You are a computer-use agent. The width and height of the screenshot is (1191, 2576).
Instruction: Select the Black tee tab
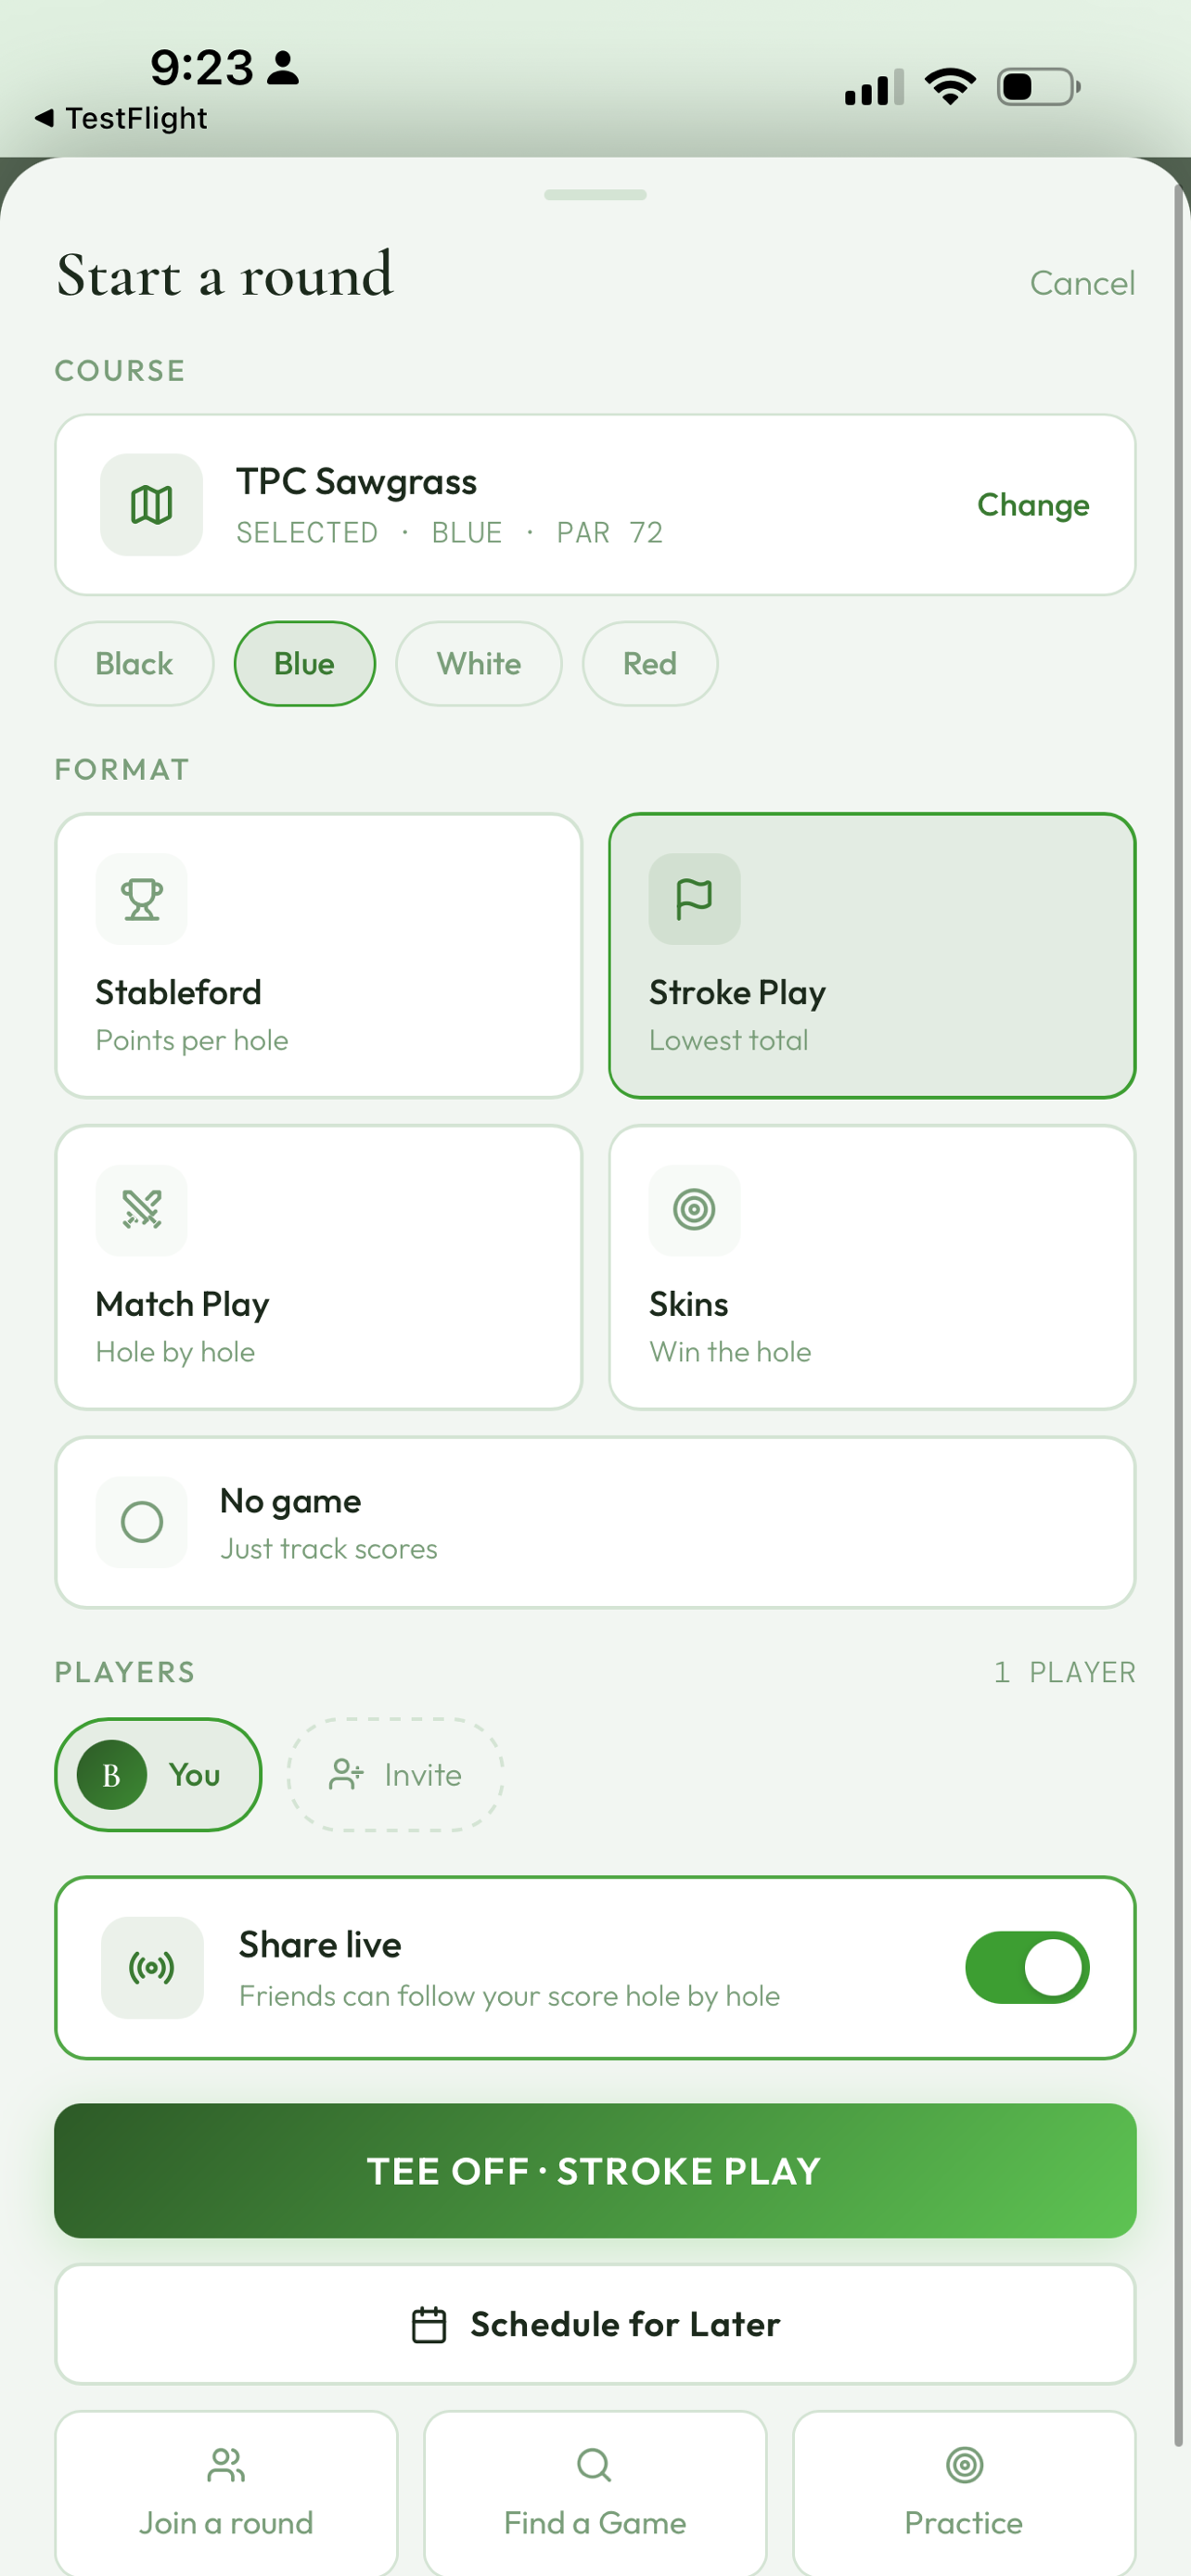coord(134,663)
